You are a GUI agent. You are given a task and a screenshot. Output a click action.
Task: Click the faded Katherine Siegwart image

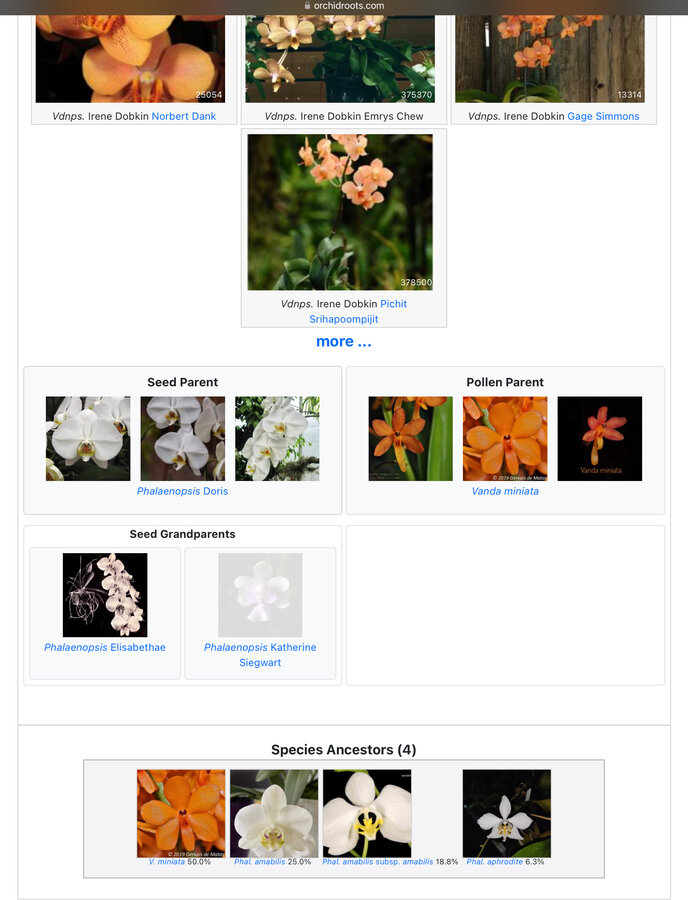260,595
